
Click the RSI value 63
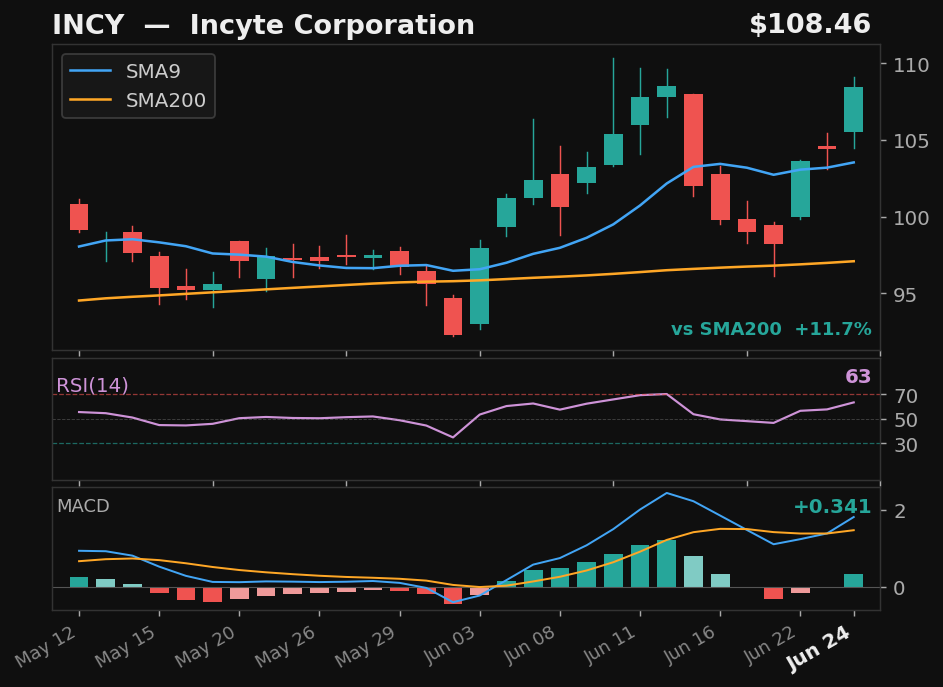(x=858, y=377)
